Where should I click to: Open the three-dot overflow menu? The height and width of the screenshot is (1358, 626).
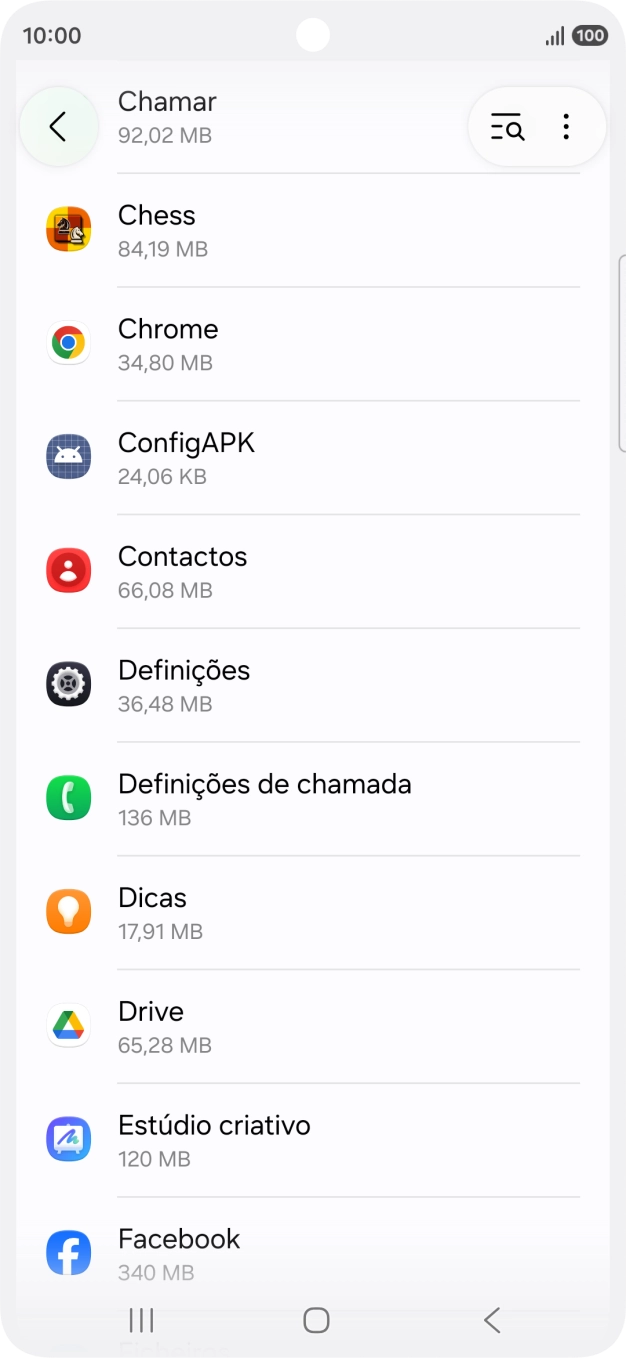tap(566, 127)
